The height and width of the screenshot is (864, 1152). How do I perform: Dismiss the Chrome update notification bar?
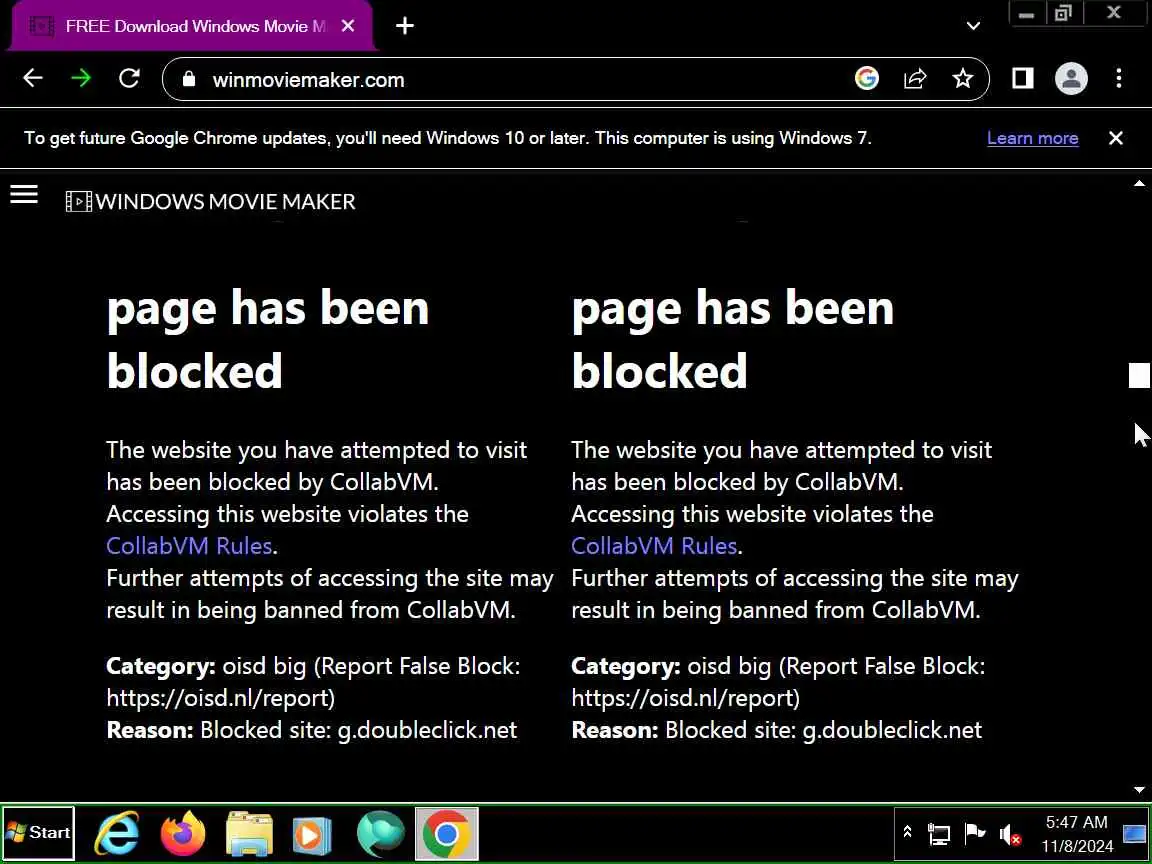pyautogui.click(x=1115, y=138)
